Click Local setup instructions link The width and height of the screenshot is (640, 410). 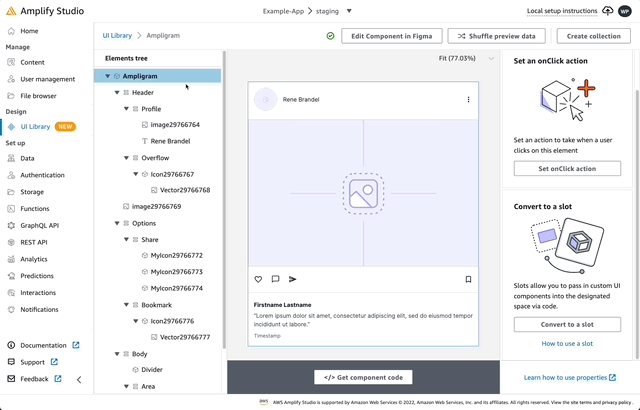562,11
